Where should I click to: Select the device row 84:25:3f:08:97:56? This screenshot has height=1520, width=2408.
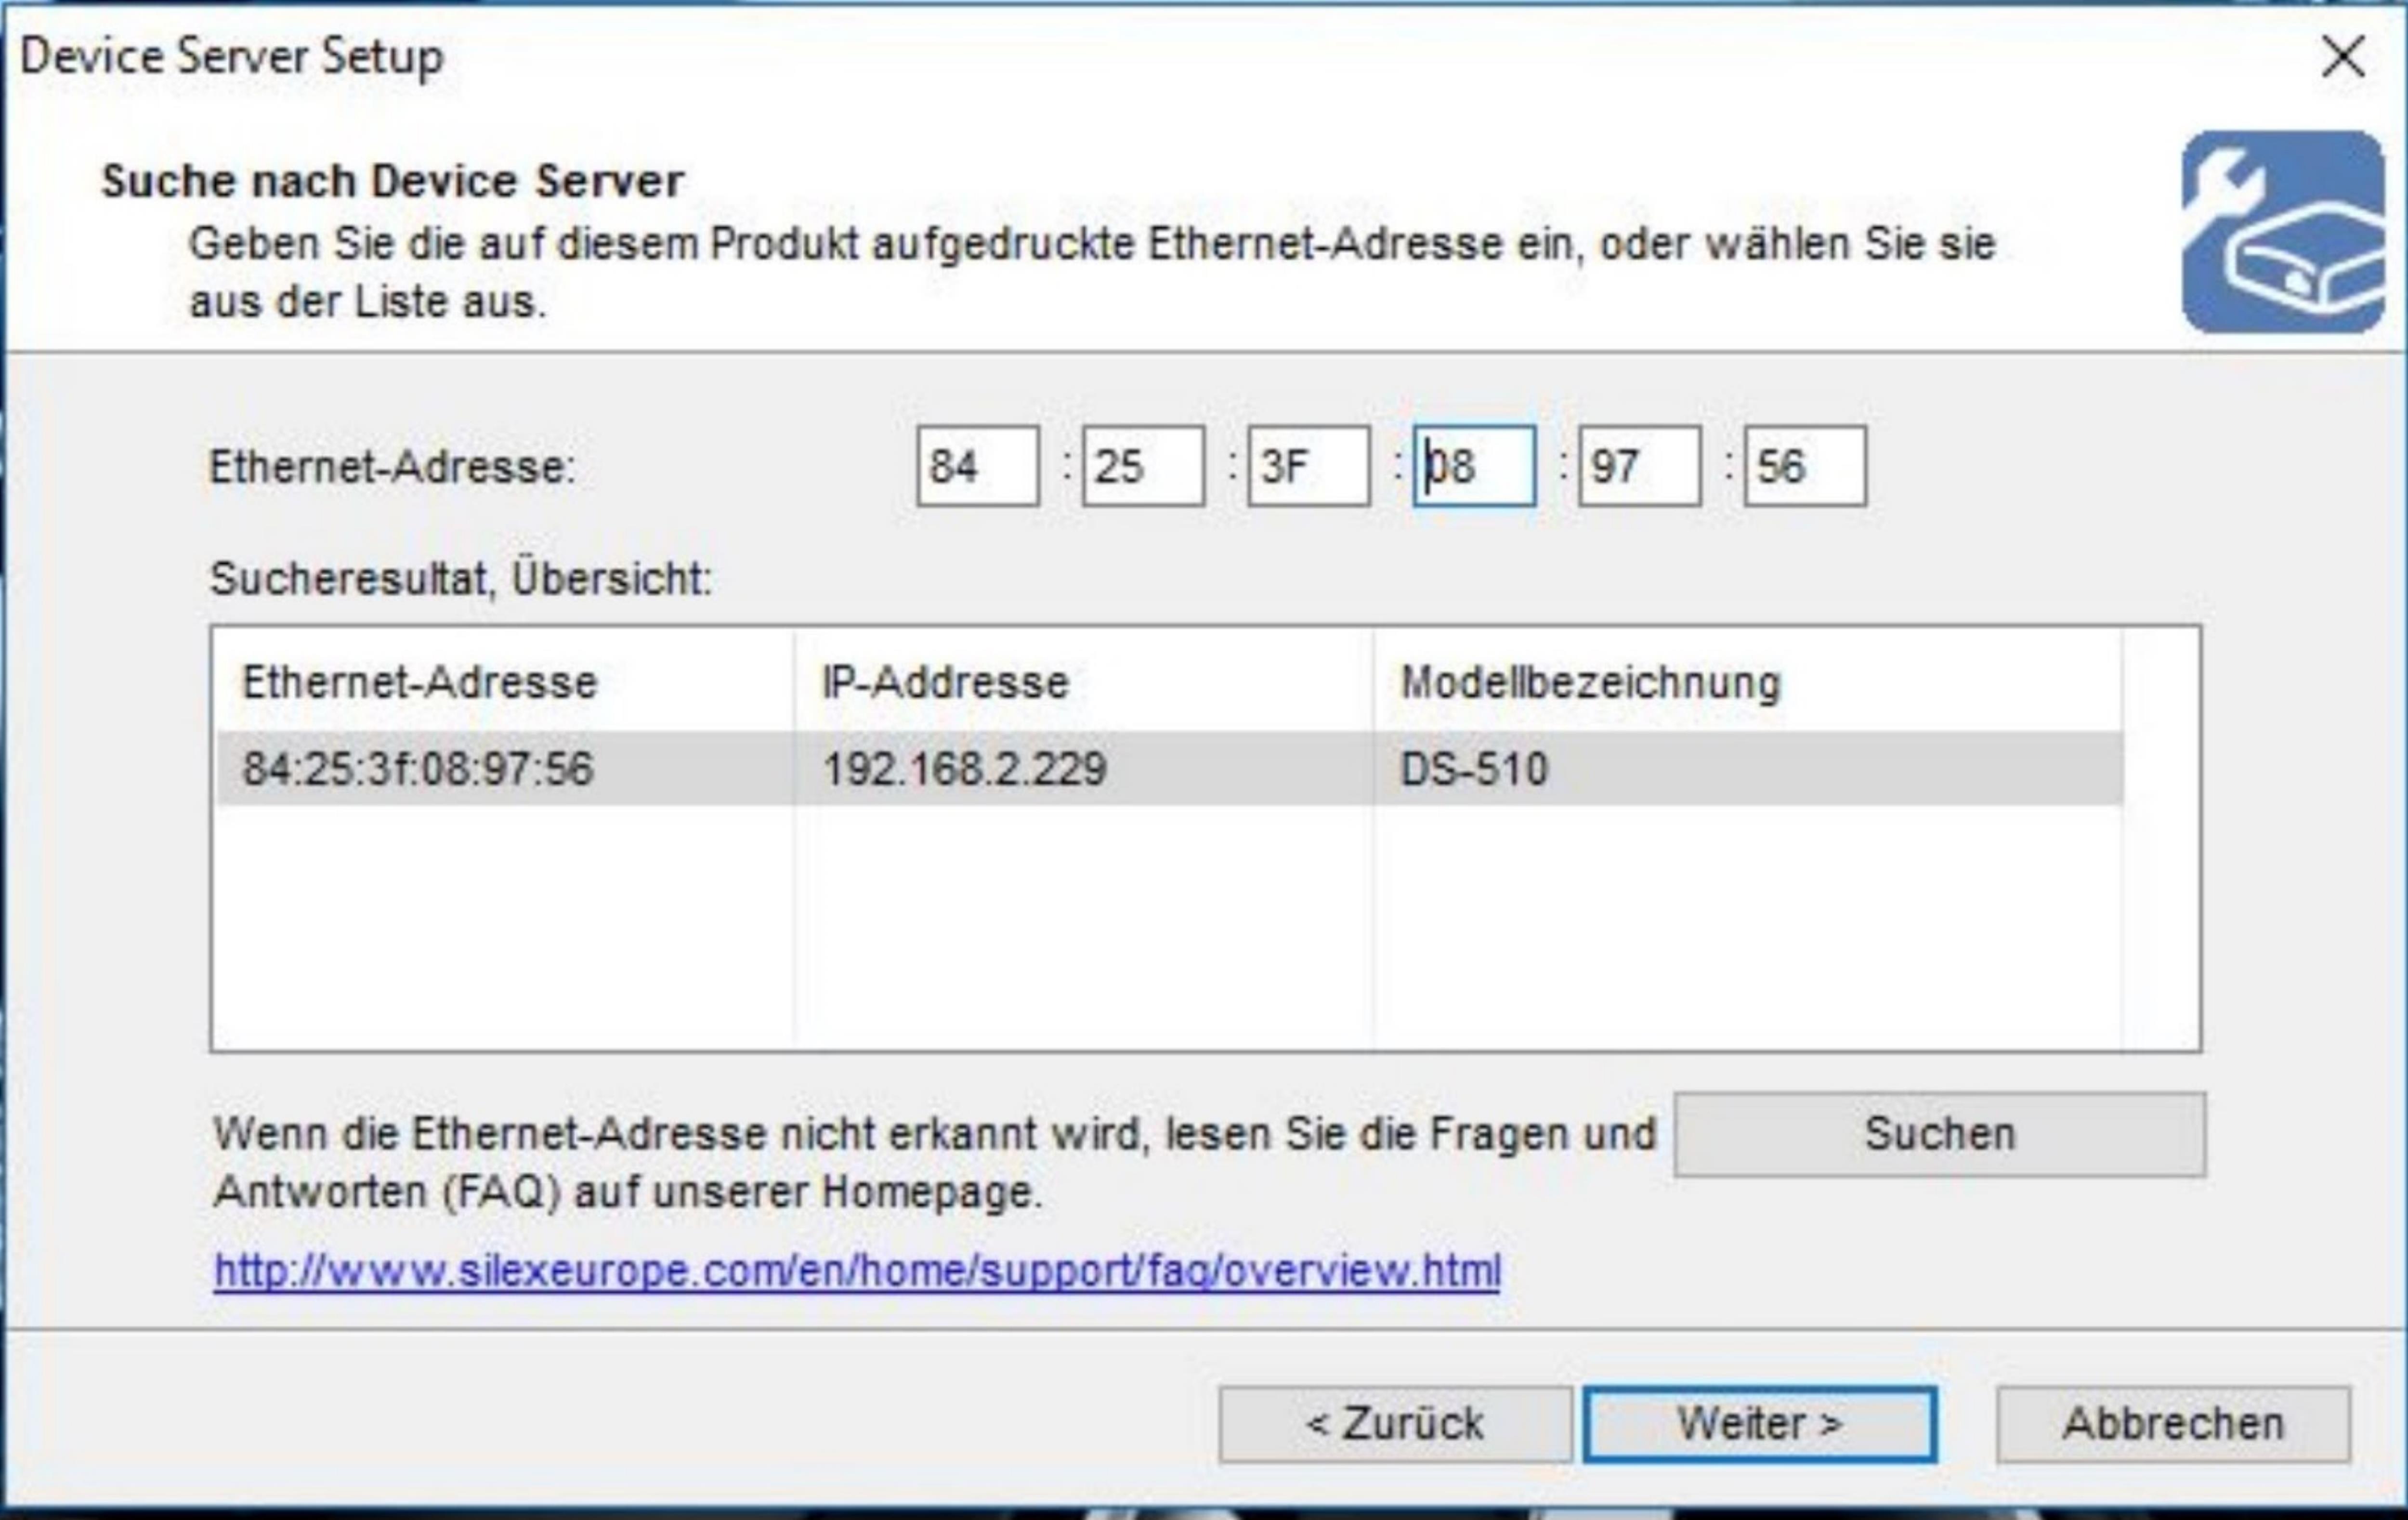click(420, 770)
